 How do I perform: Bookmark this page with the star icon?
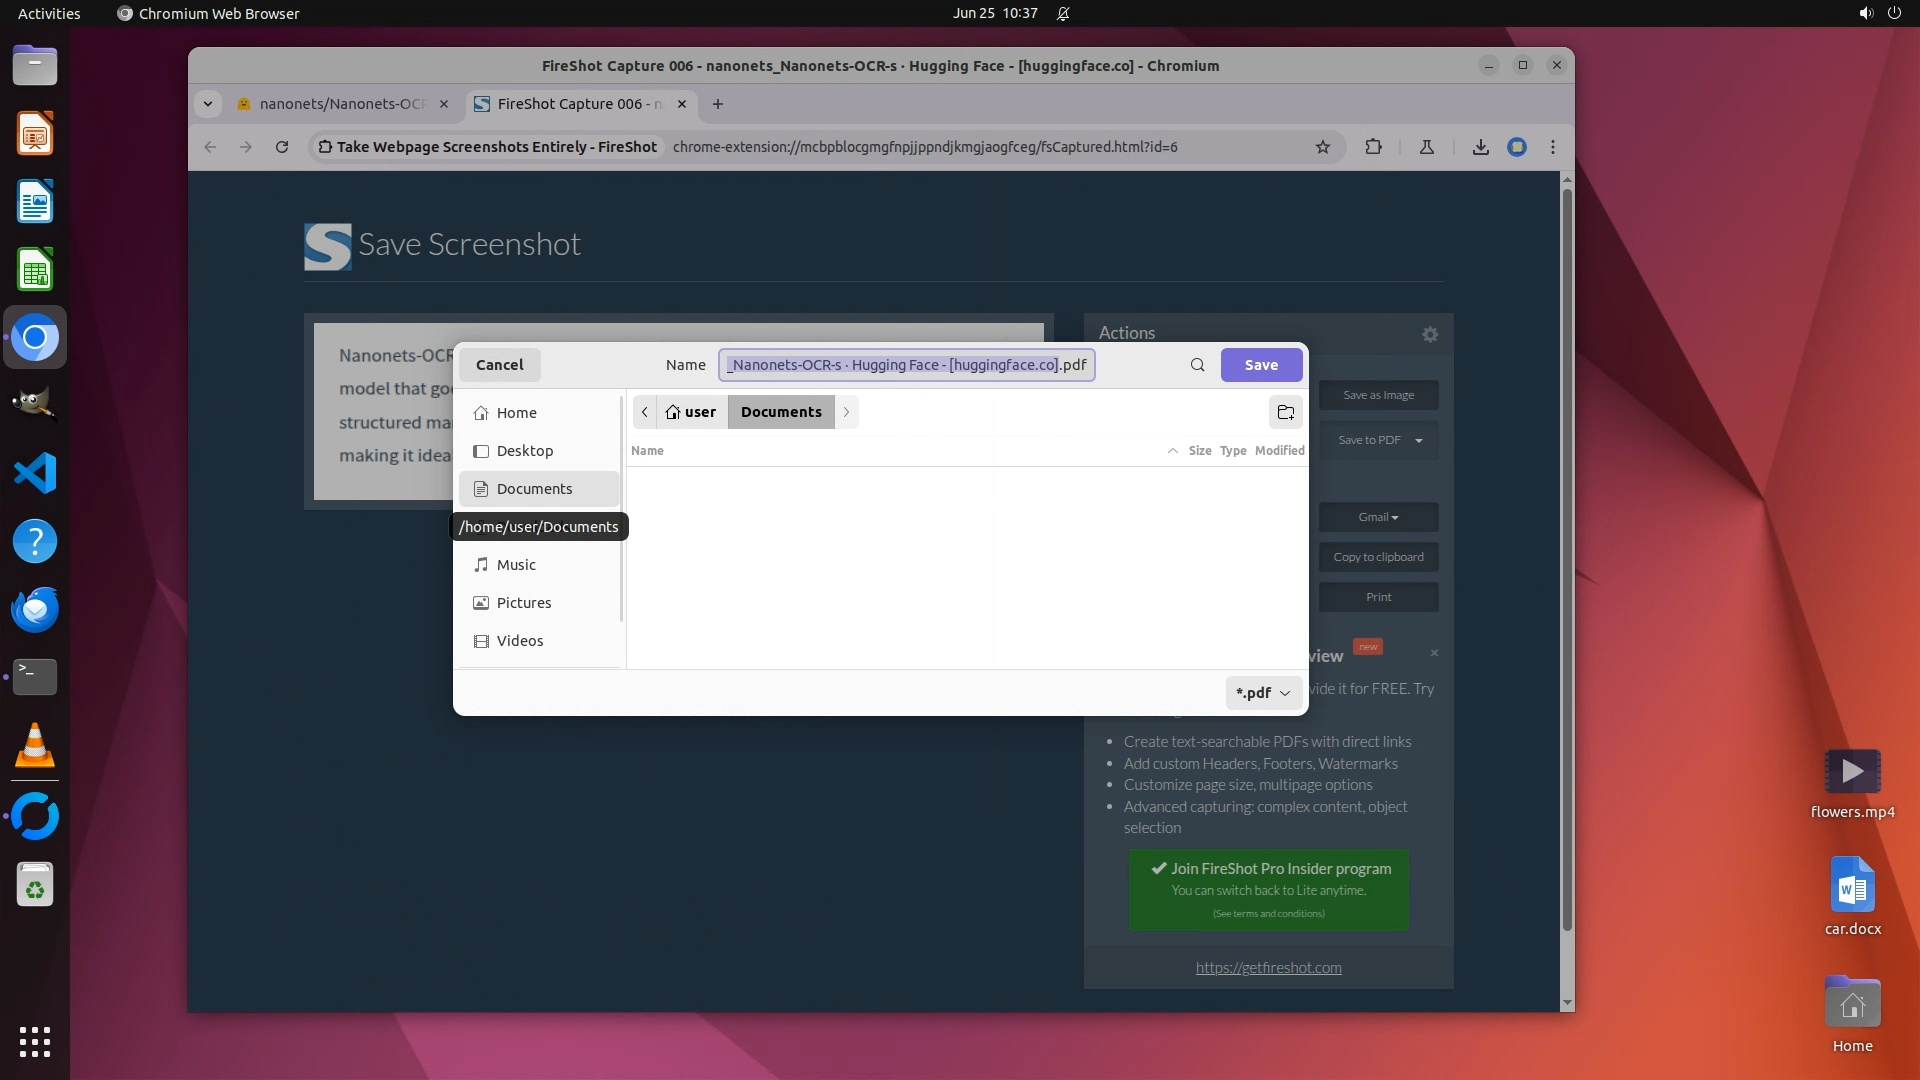[1323, 147]
